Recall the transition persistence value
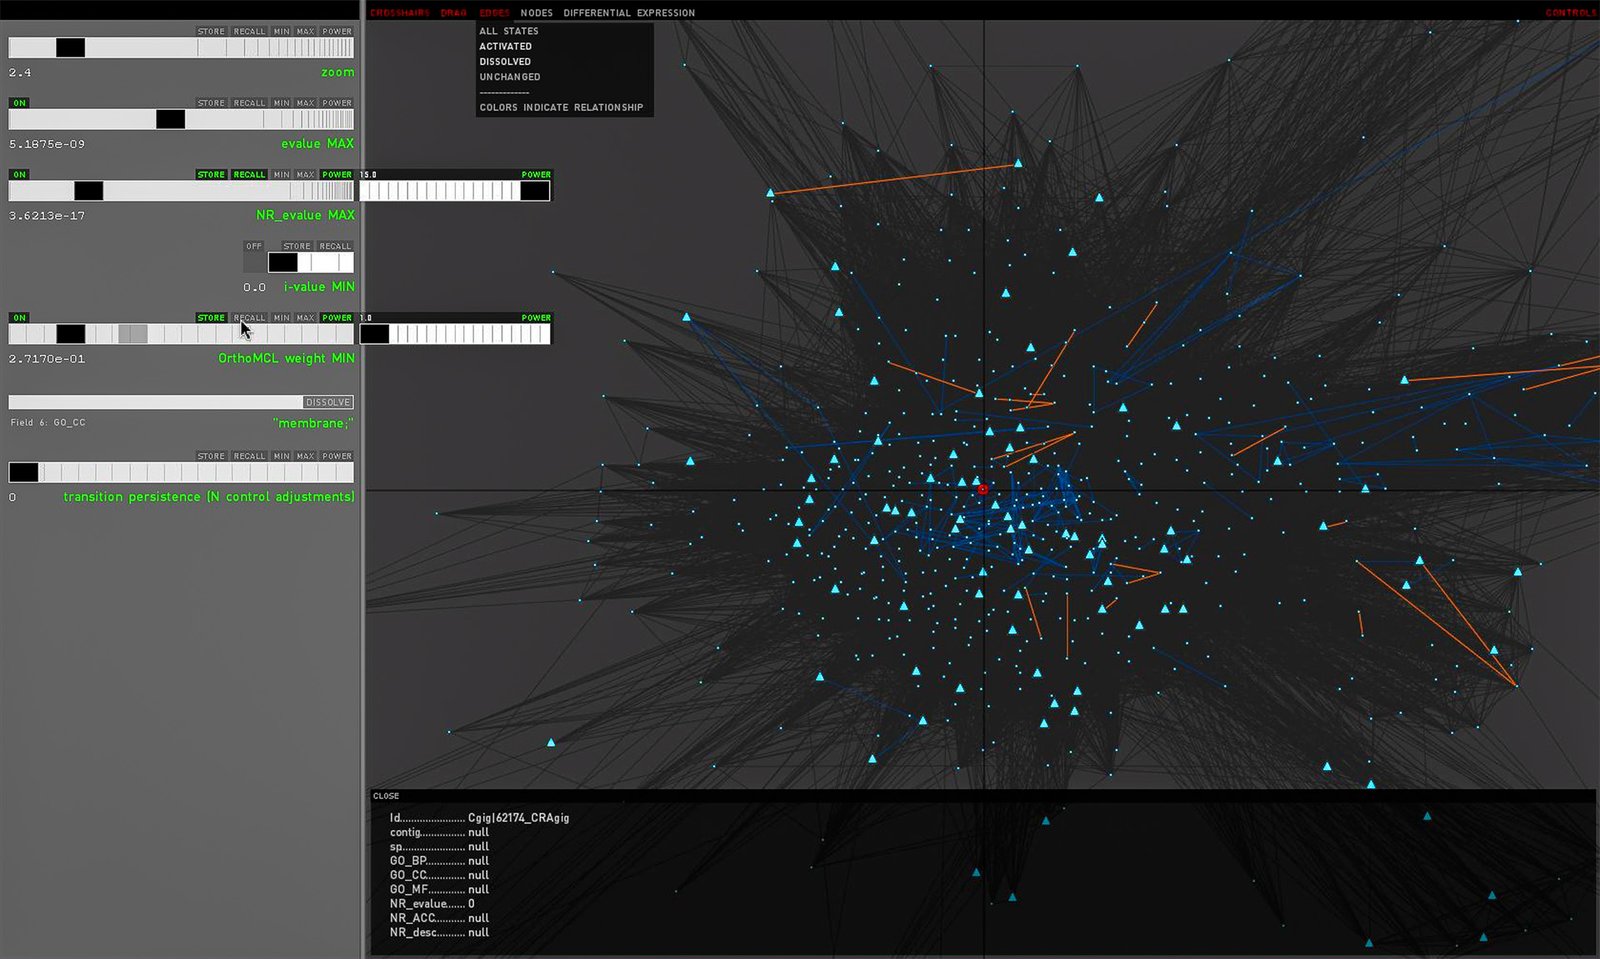This screenshot has height=959, width=1600. click(249, 456)
